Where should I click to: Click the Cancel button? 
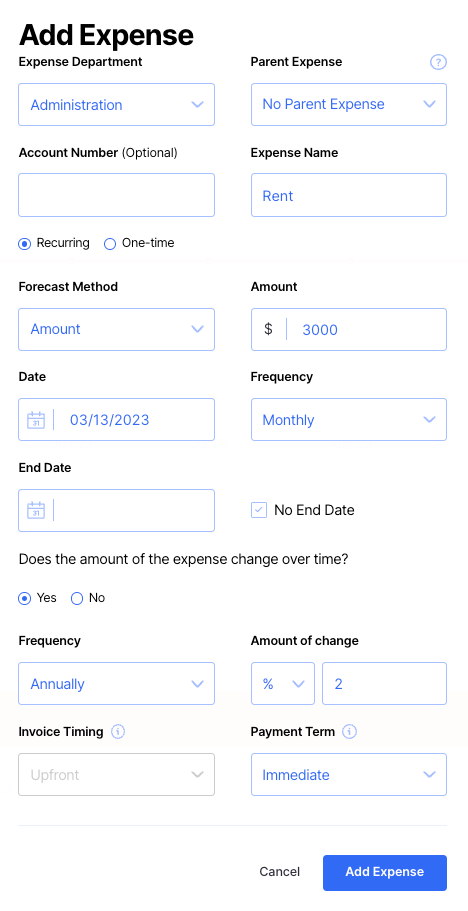(280, 872)
